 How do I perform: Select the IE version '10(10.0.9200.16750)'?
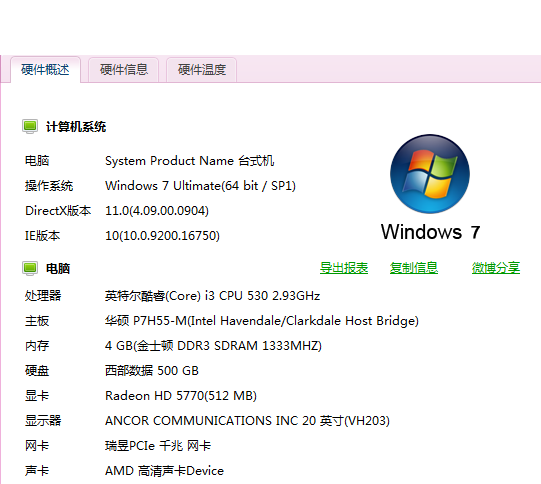tap(162, 236)
